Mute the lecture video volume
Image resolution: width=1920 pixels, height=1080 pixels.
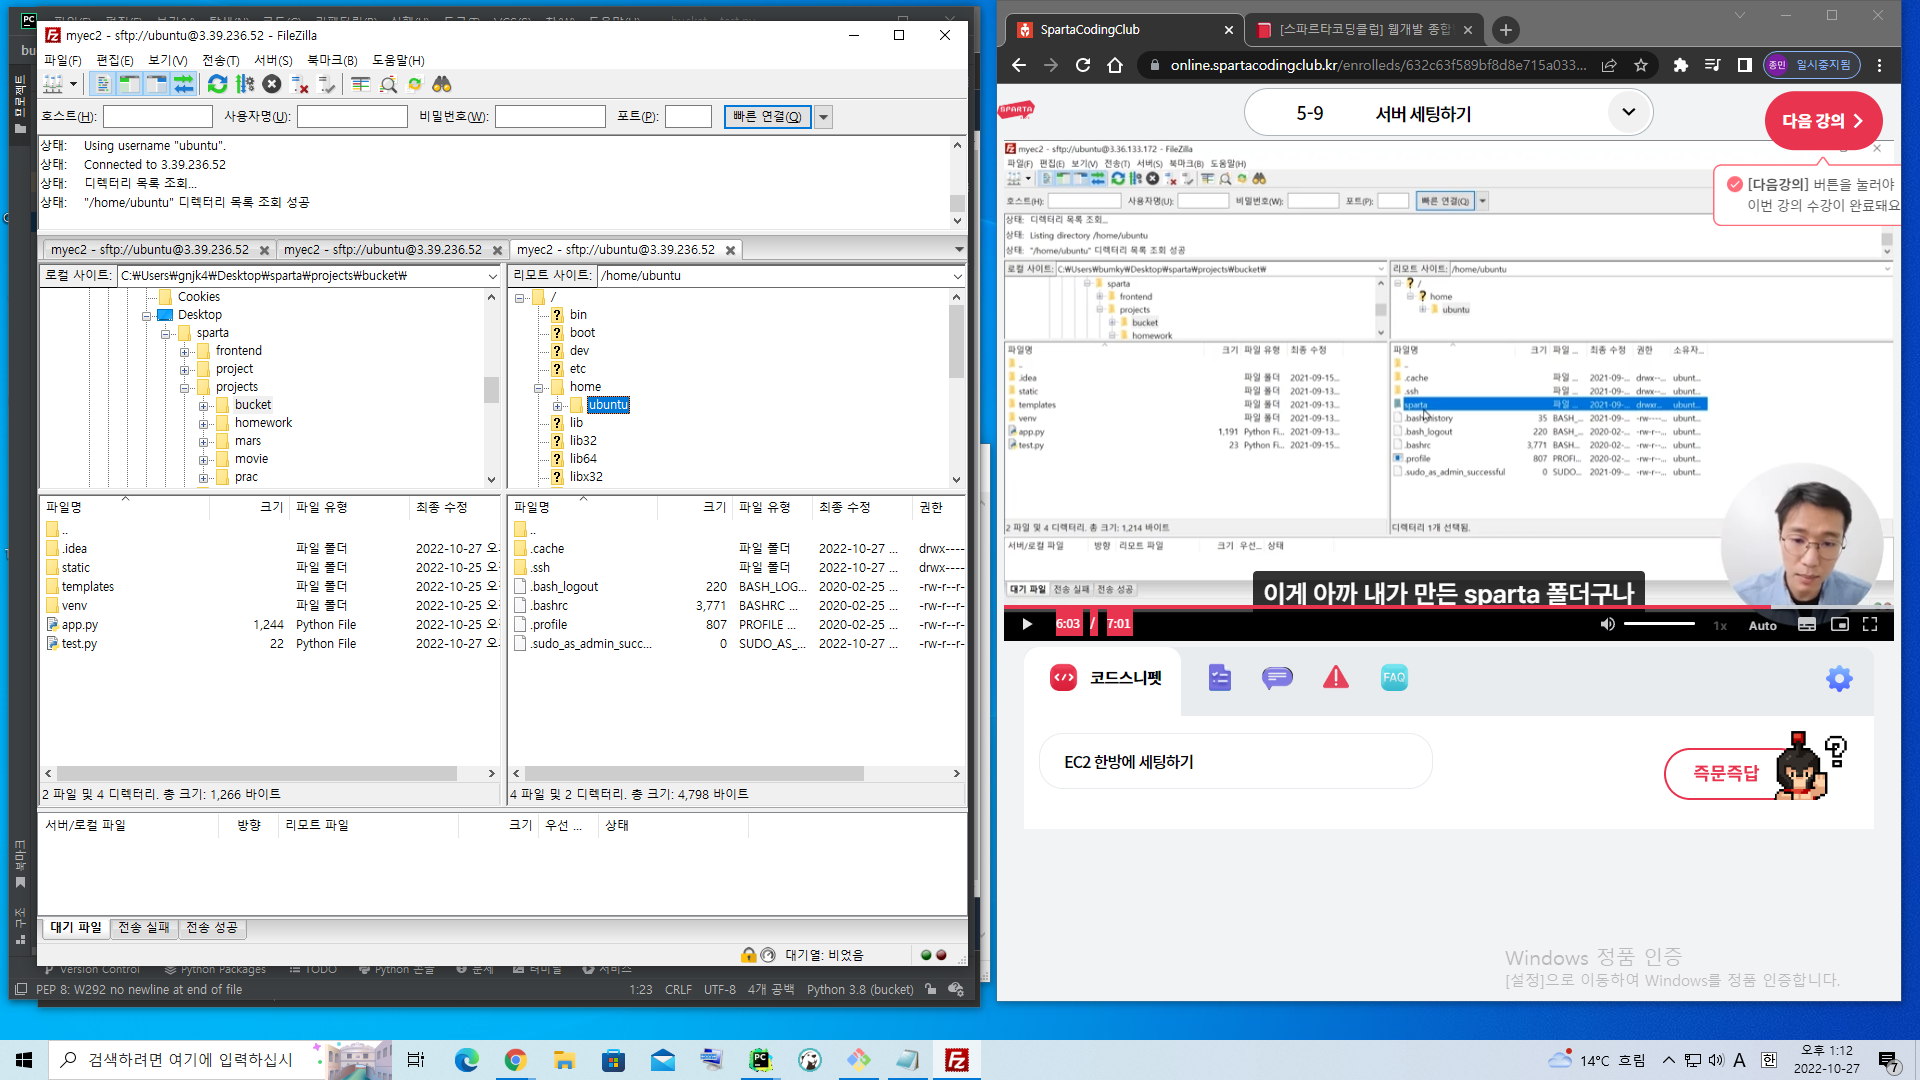1607,625
